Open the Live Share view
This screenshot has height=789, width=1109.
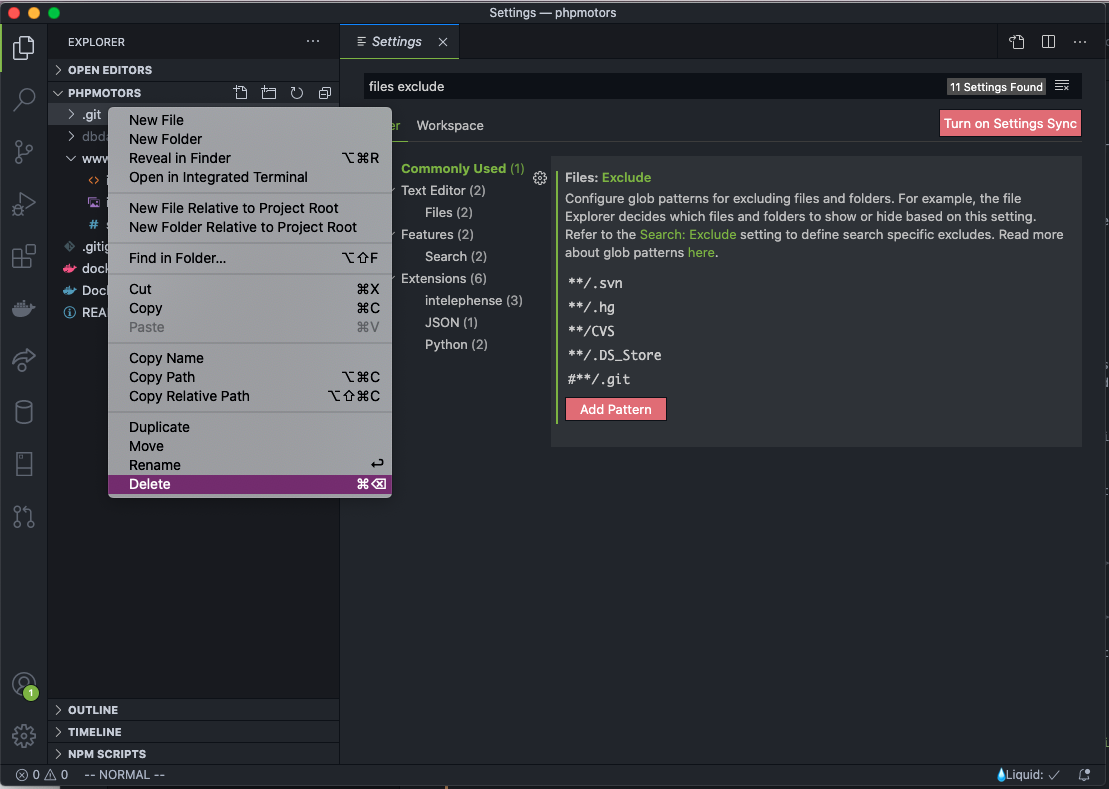pyautogui.click(x=23, y=360)
